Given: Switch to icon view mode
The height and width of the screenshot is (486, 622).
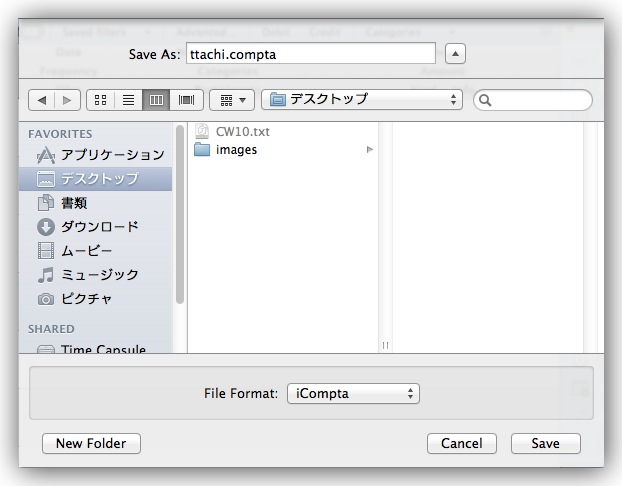Looking at the screenshot, I should 100,100.
